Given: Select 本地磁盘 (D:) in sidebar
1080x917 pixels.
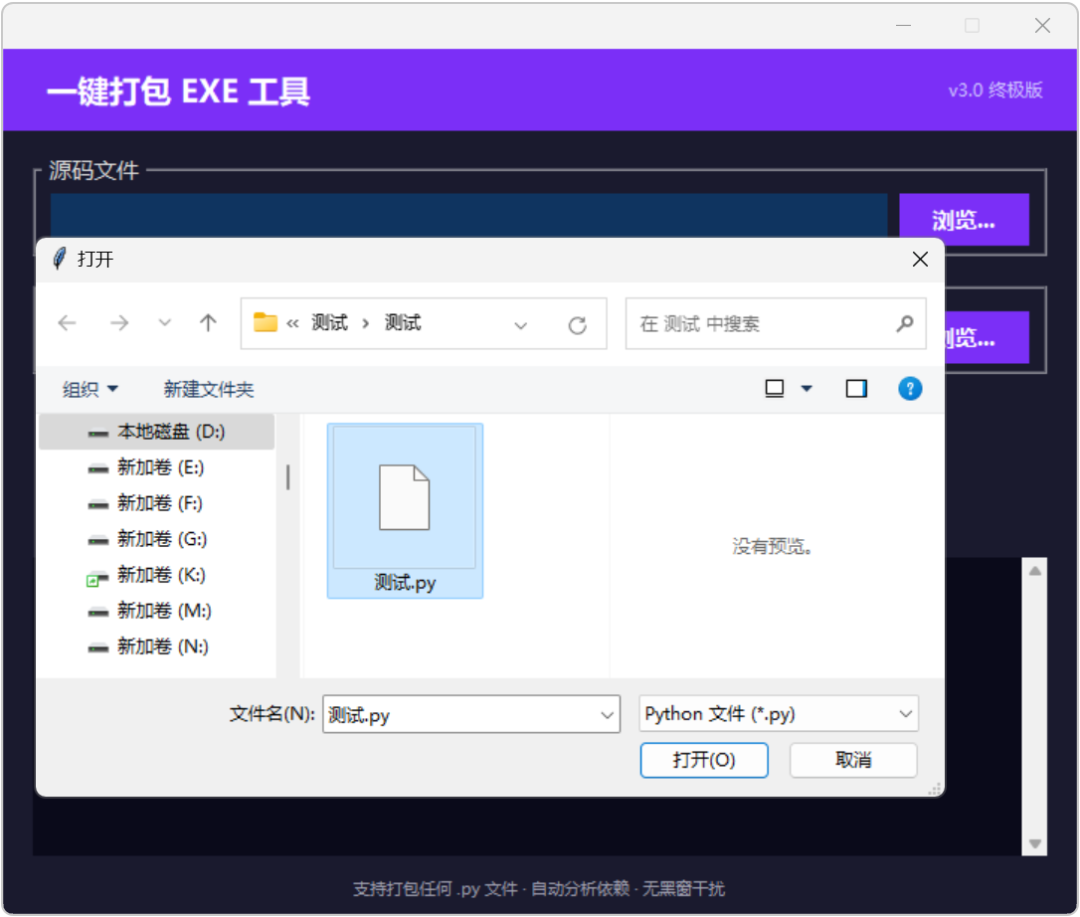Looking at the screenshot, I should point(157,432).
